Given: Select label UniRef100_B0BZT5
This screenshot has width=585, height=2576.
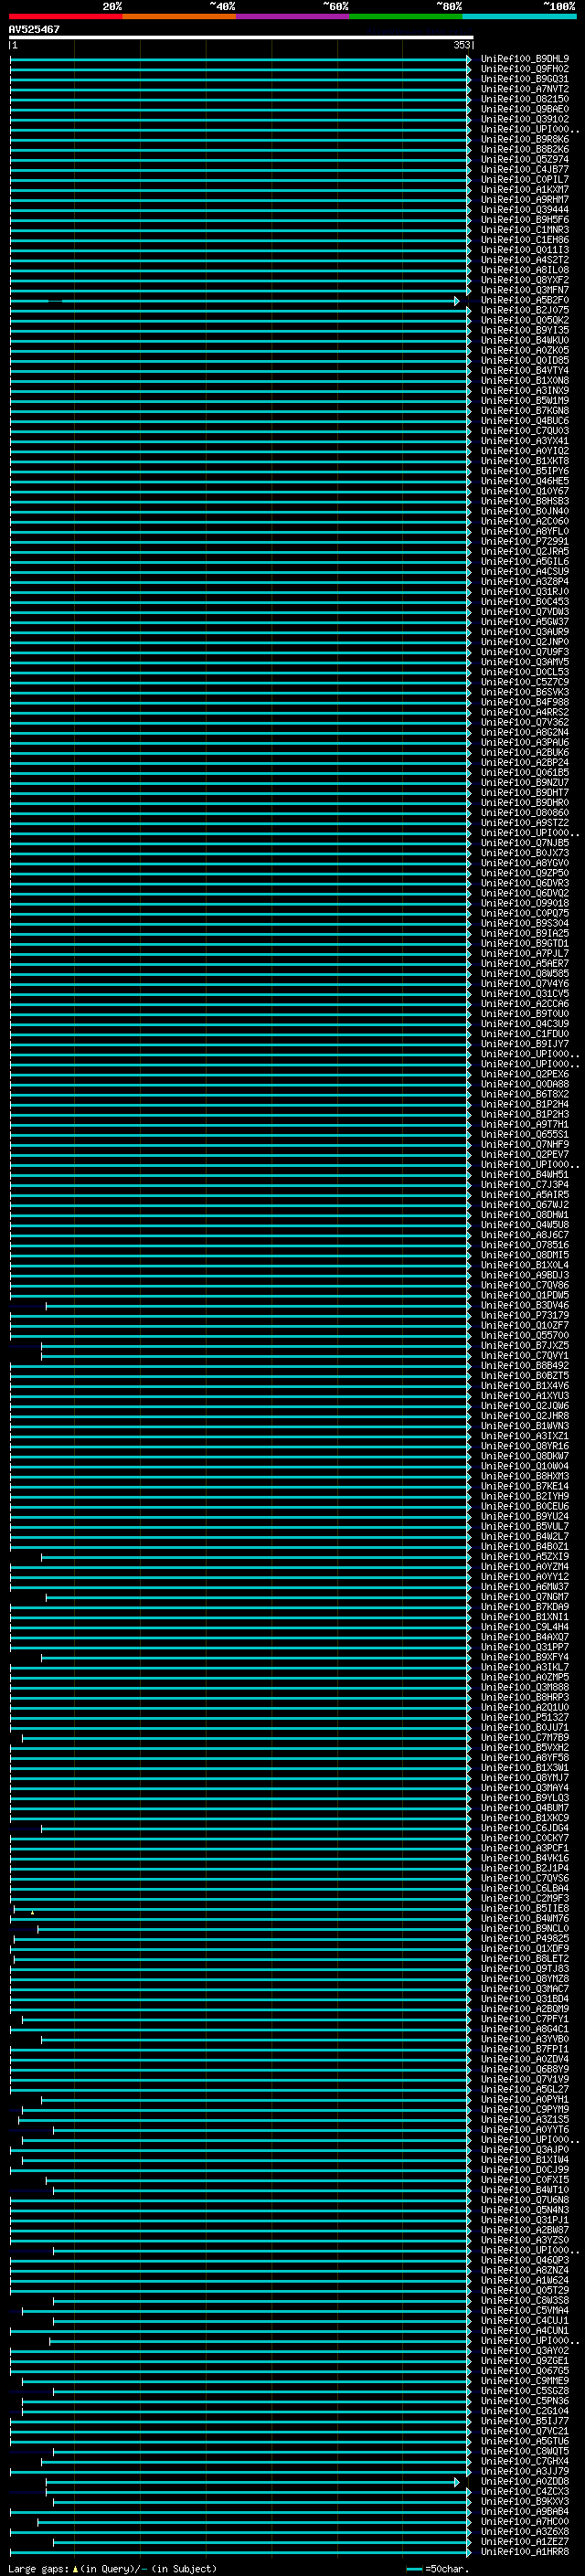Looking at the screenshot, I should pyautogui.click(x=525, y=1375).
